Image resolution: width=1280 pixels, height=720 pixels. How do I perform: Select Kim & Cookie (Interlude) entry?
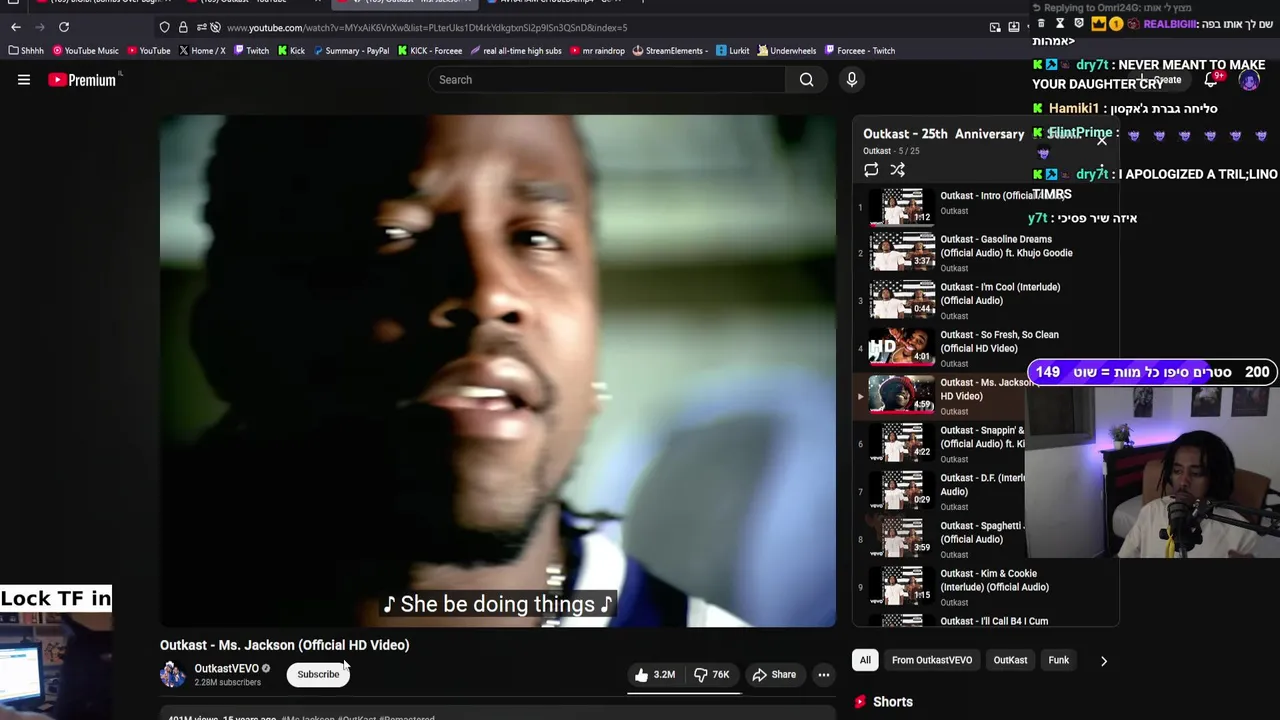[985, 587]
